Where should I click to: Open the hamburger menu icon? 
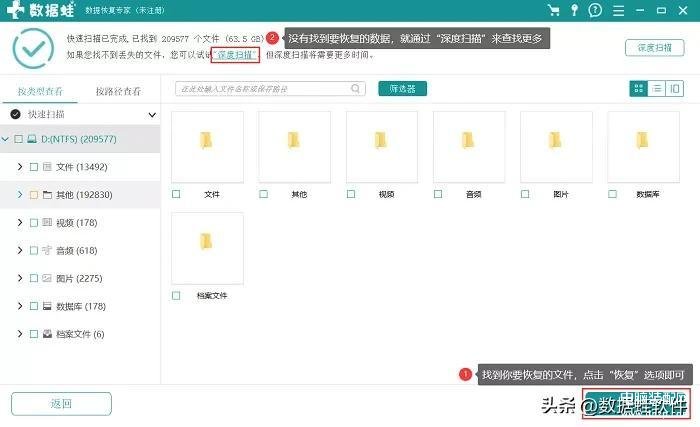[x=618, y=10]
